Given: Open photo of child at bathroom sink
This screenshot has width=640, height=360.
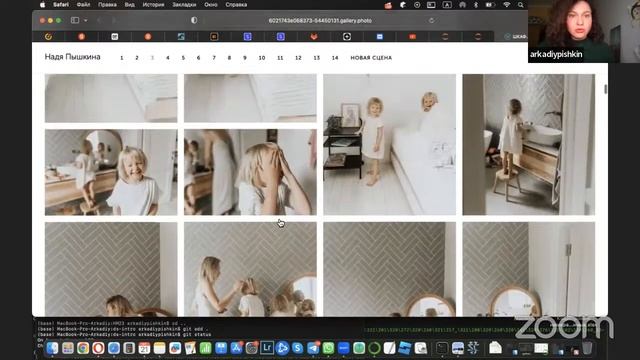Looking at the screenshot, I should pyautogui.click(x=529, y=144).
